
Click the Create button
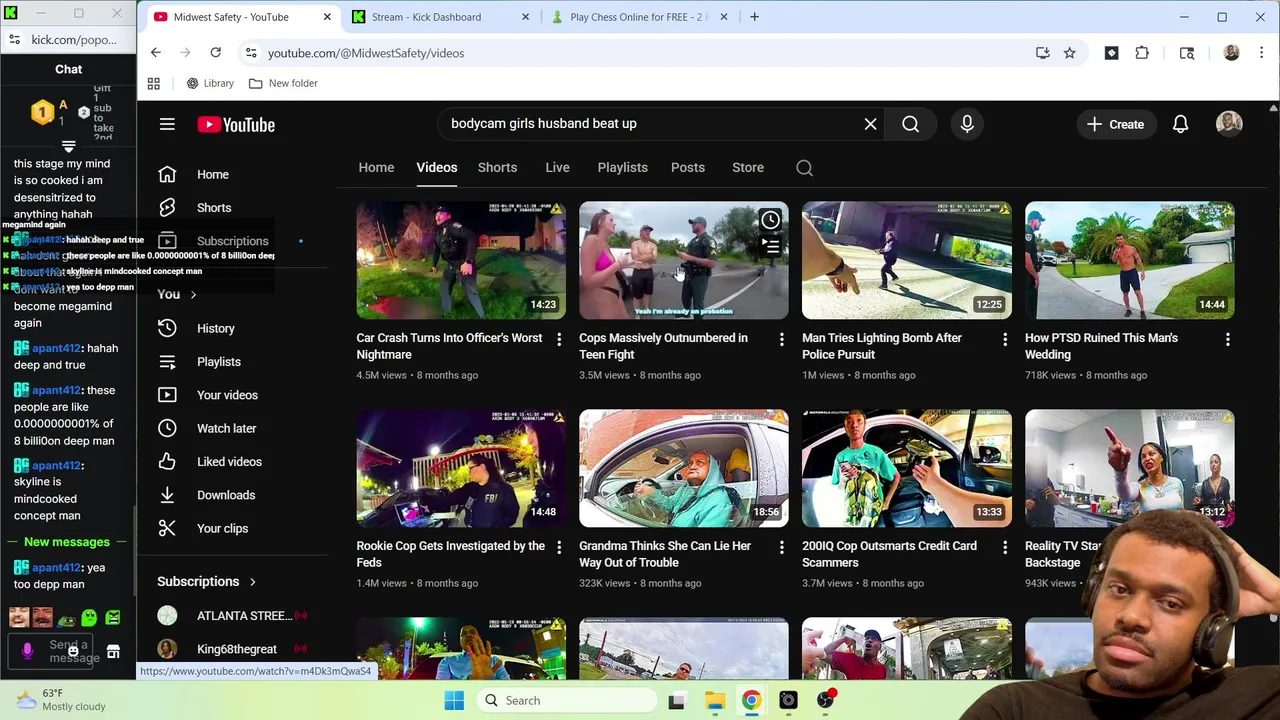tap(1115, 124)
